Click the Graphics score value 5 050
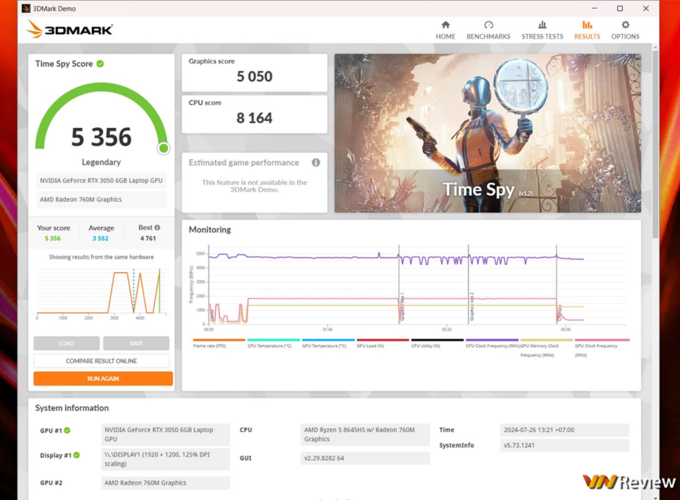This screenshot has width=680, height=500. (255, 77)
